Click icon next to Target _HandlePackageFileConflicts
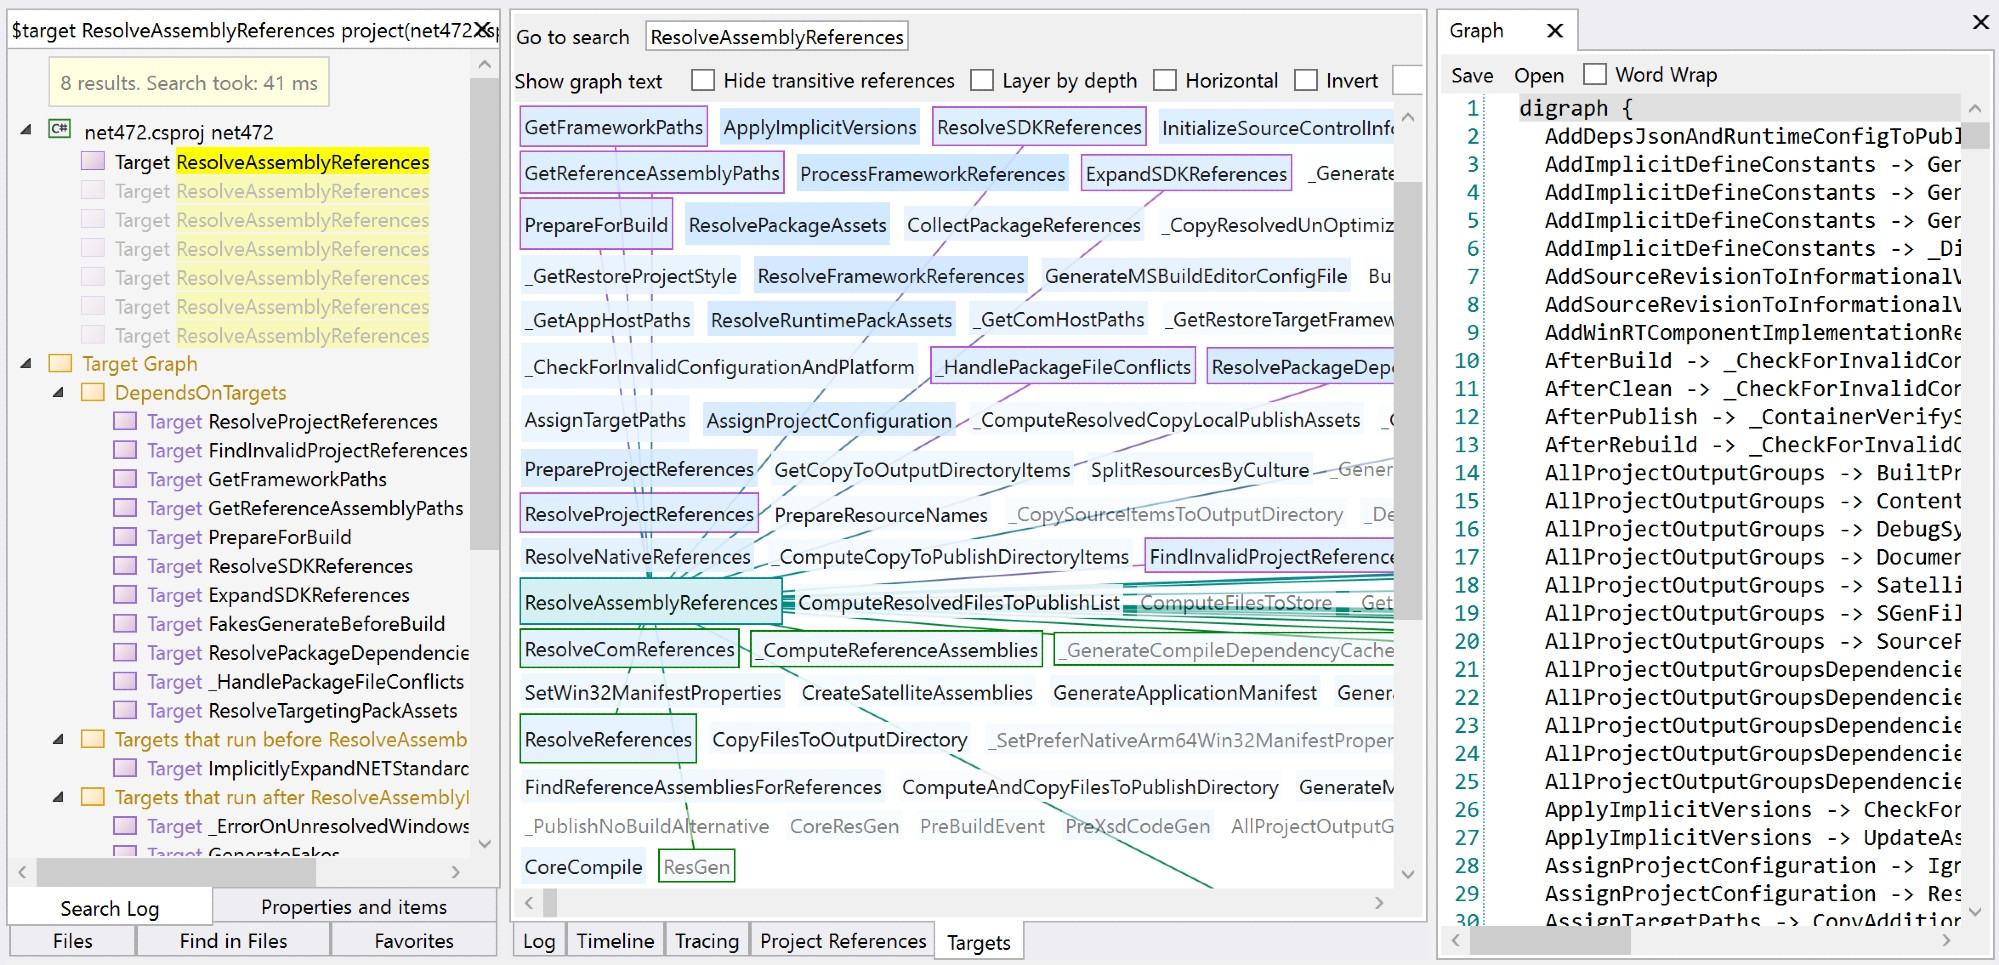The image size is (1999, 965). click(125, 682)
